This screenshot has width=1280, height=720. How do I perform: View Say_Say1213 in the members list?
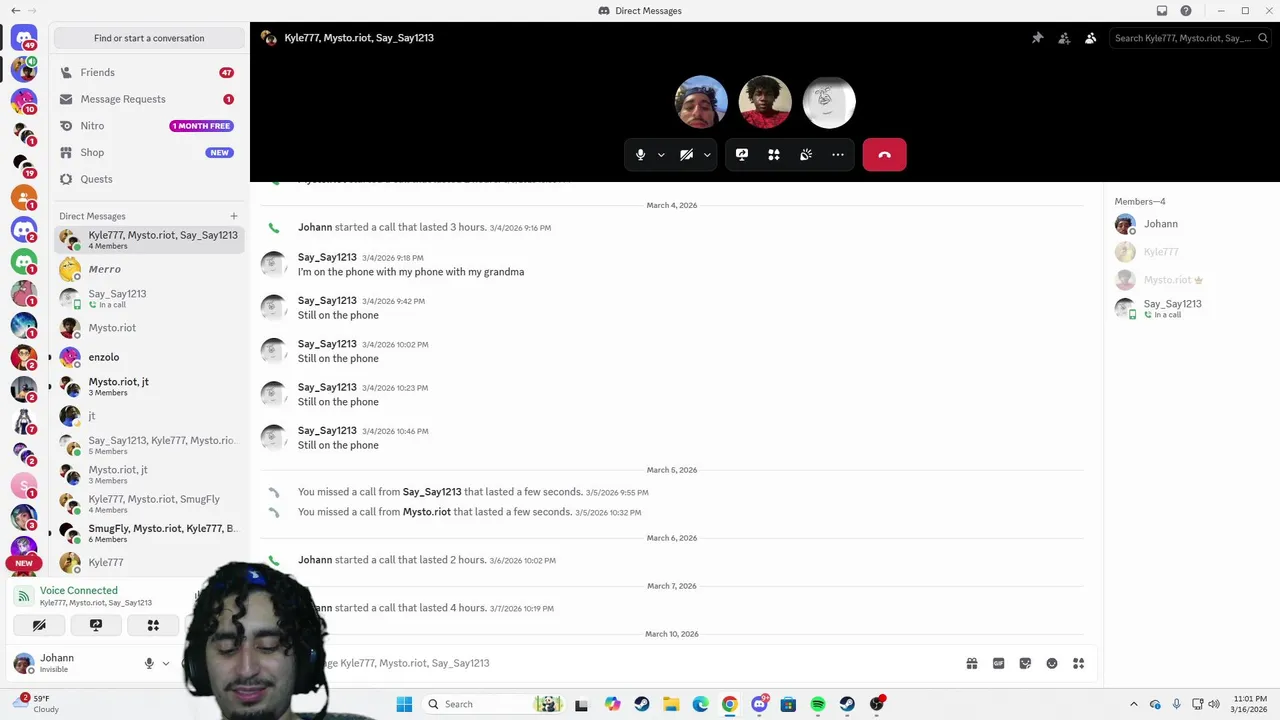point(1190,308)
